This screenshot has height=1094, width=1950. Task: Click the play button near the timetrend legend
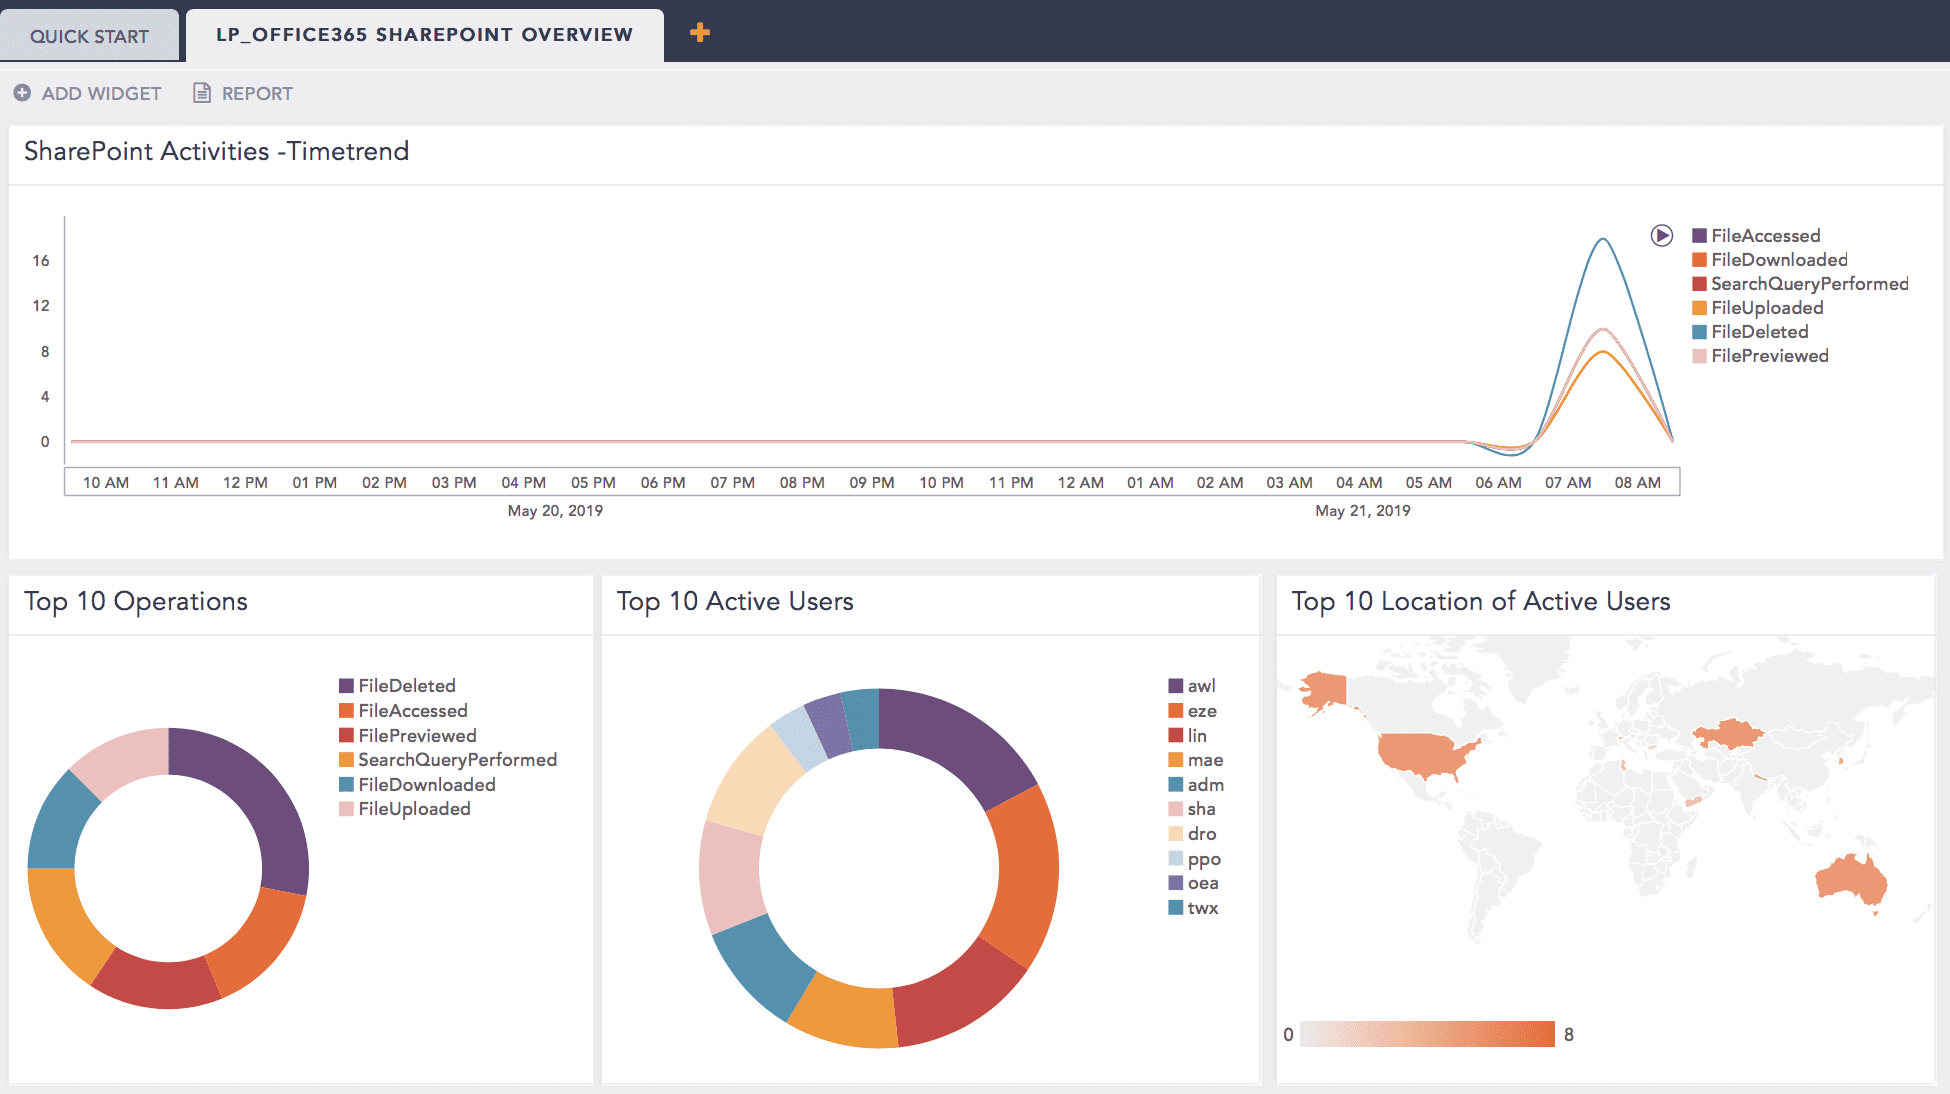pos(1661,235)
